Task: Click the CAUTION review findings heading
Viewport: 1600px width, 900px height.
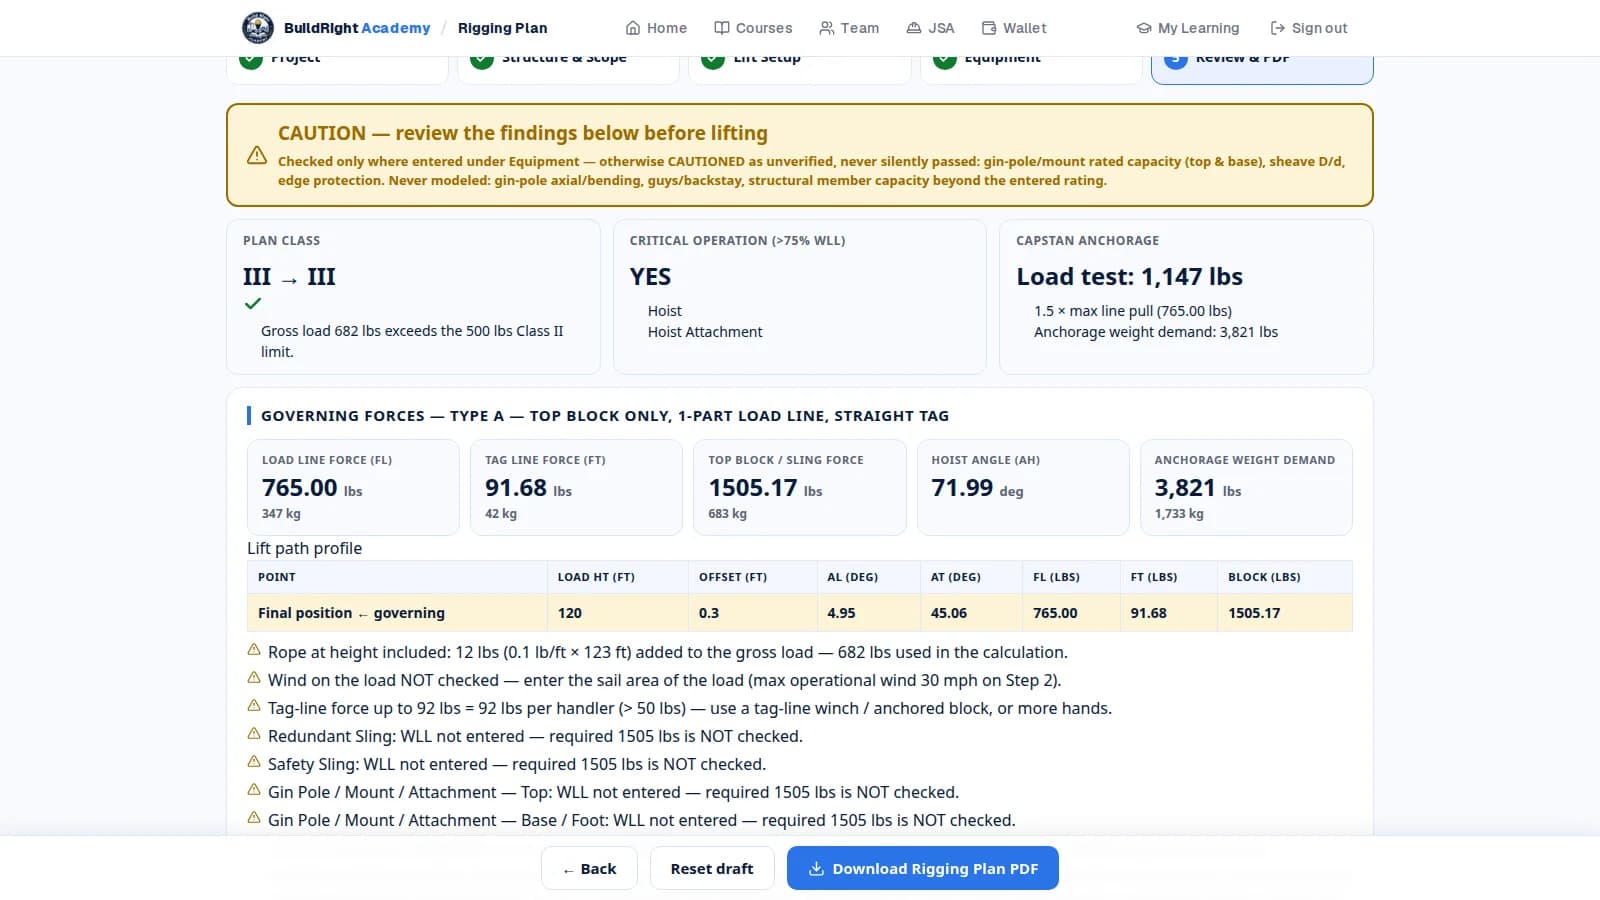Action: pos(523,133)
